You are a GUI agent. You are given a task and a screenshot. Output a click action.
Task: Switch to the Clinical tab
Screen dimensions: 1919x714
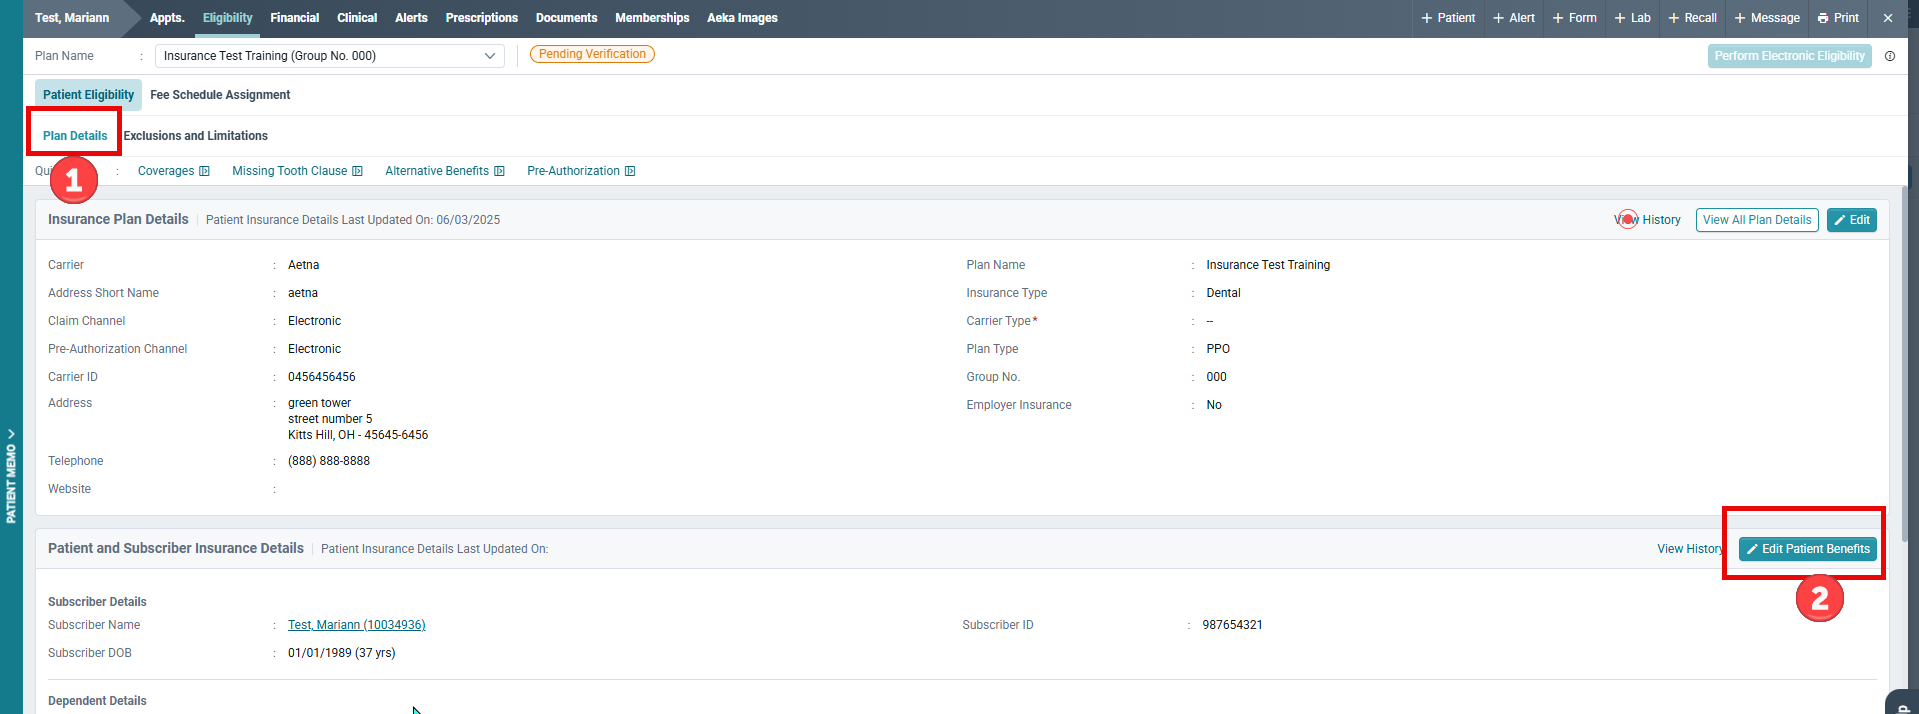(357, 18)
